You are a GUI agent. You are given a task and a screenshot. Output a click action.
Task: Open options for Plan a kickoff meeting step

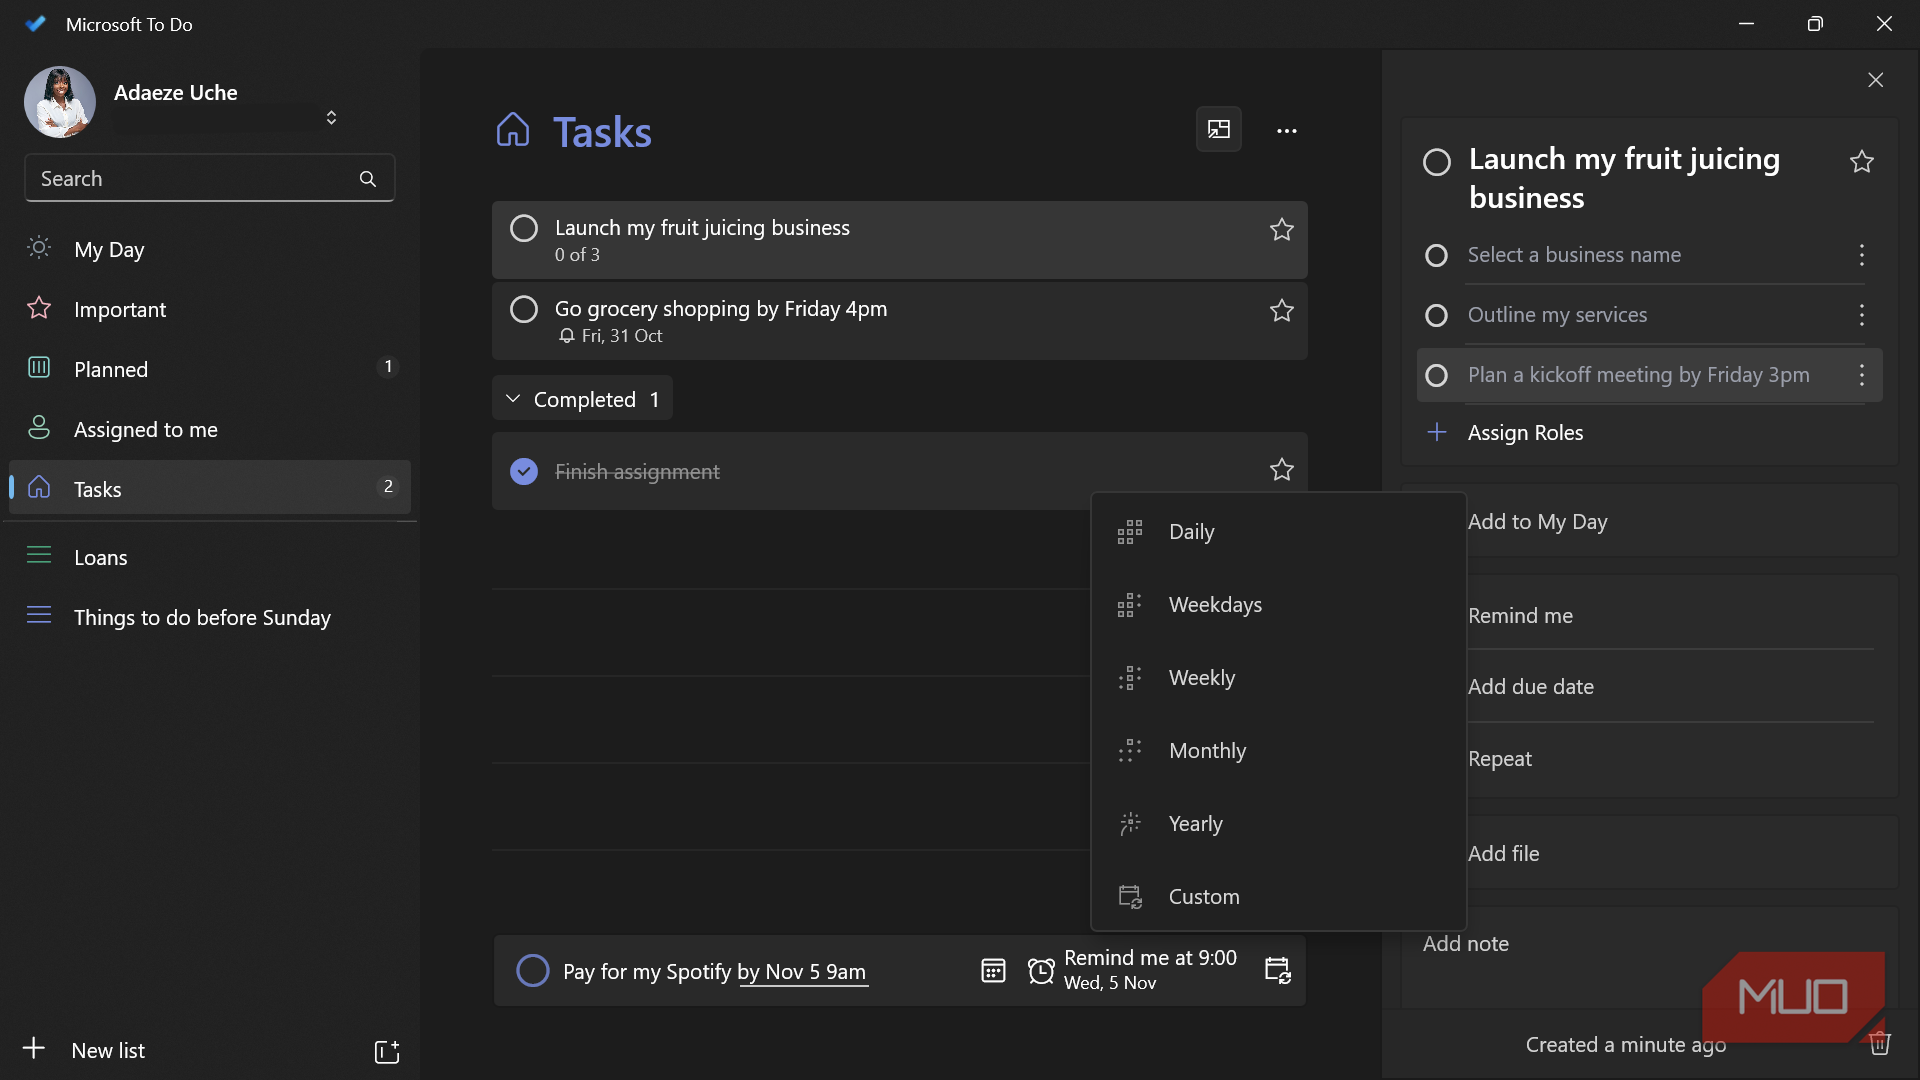(1861, 375)
